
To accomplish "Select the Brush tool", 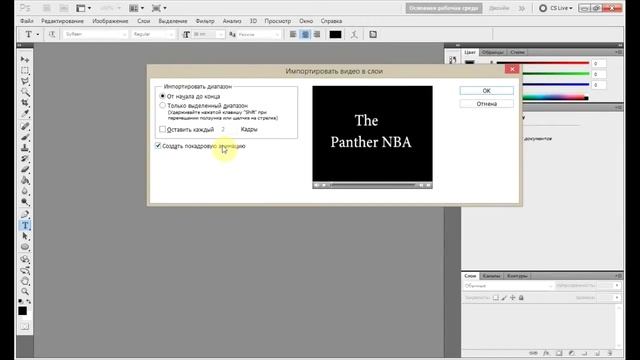I will pos(25,137).
